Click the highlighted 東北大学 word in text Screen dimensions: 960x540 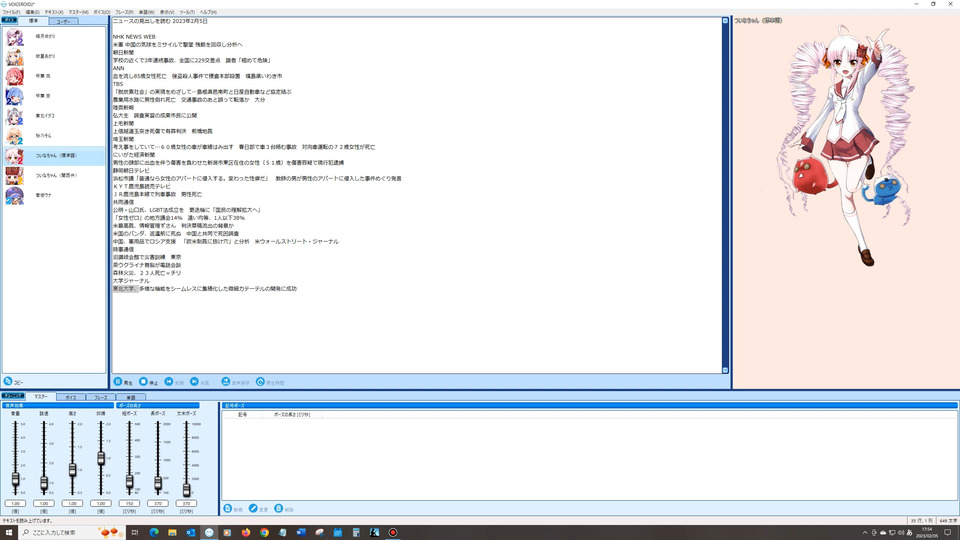(x=125, y=288)
